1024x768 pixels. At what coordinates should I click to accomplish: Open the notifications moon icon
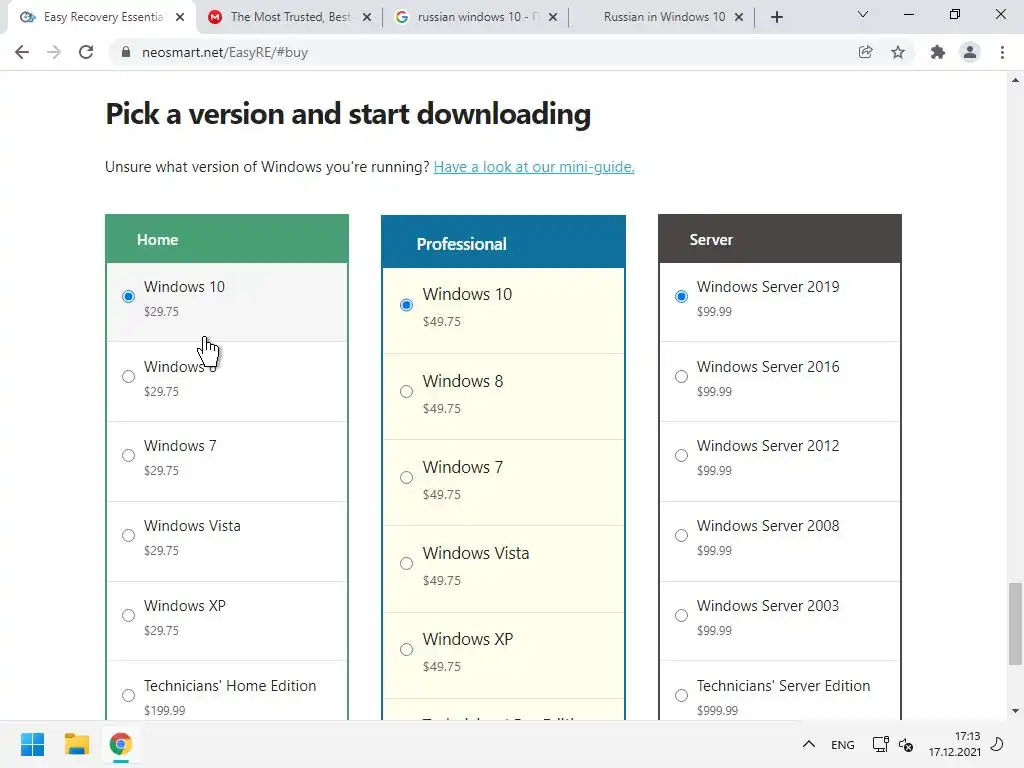tap(997, 744)
